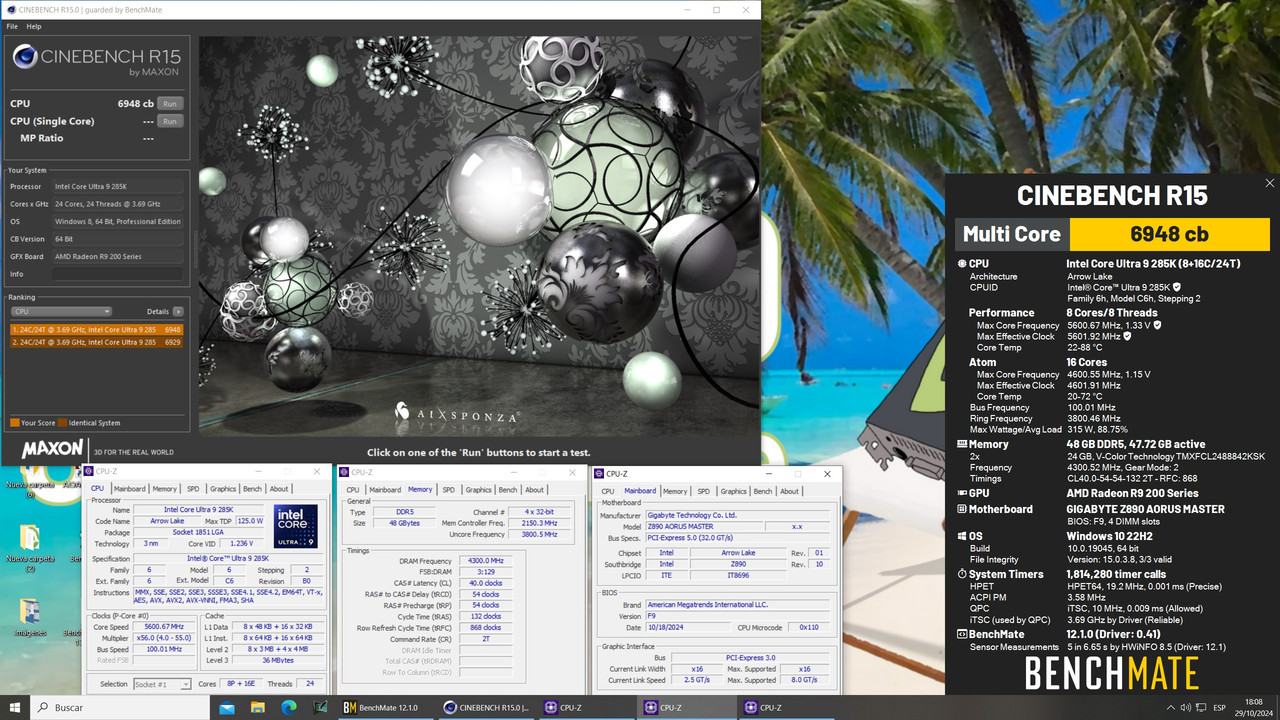Switch to Mainboard tab in left CPU-Z window

tap(129, 489)
